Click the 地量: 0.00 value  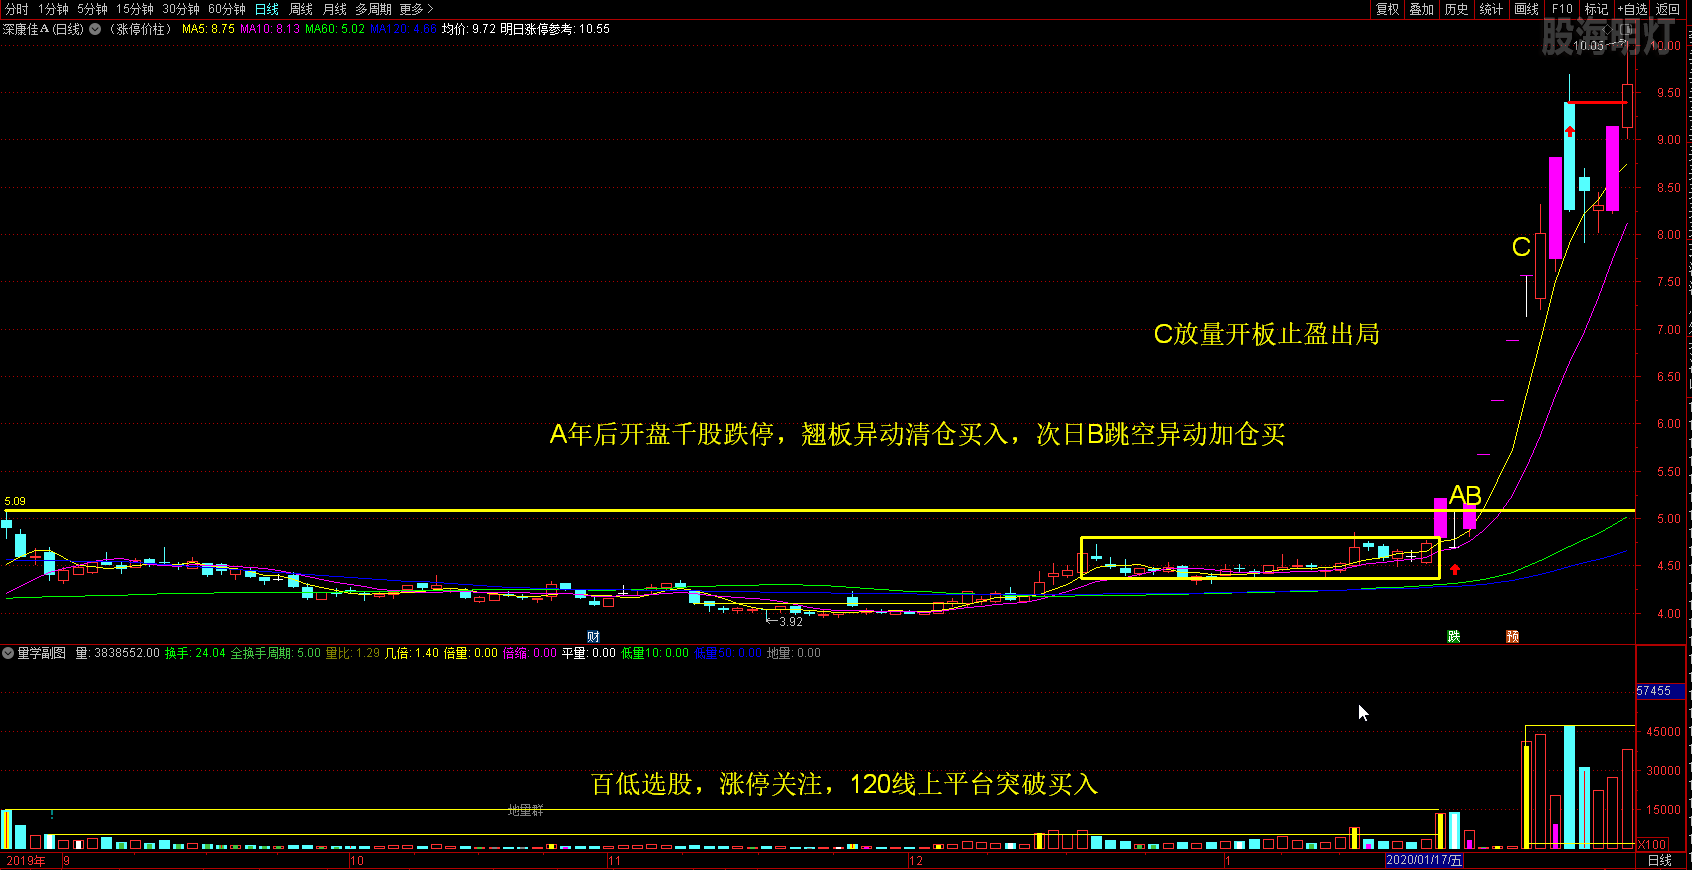[794, 653]
